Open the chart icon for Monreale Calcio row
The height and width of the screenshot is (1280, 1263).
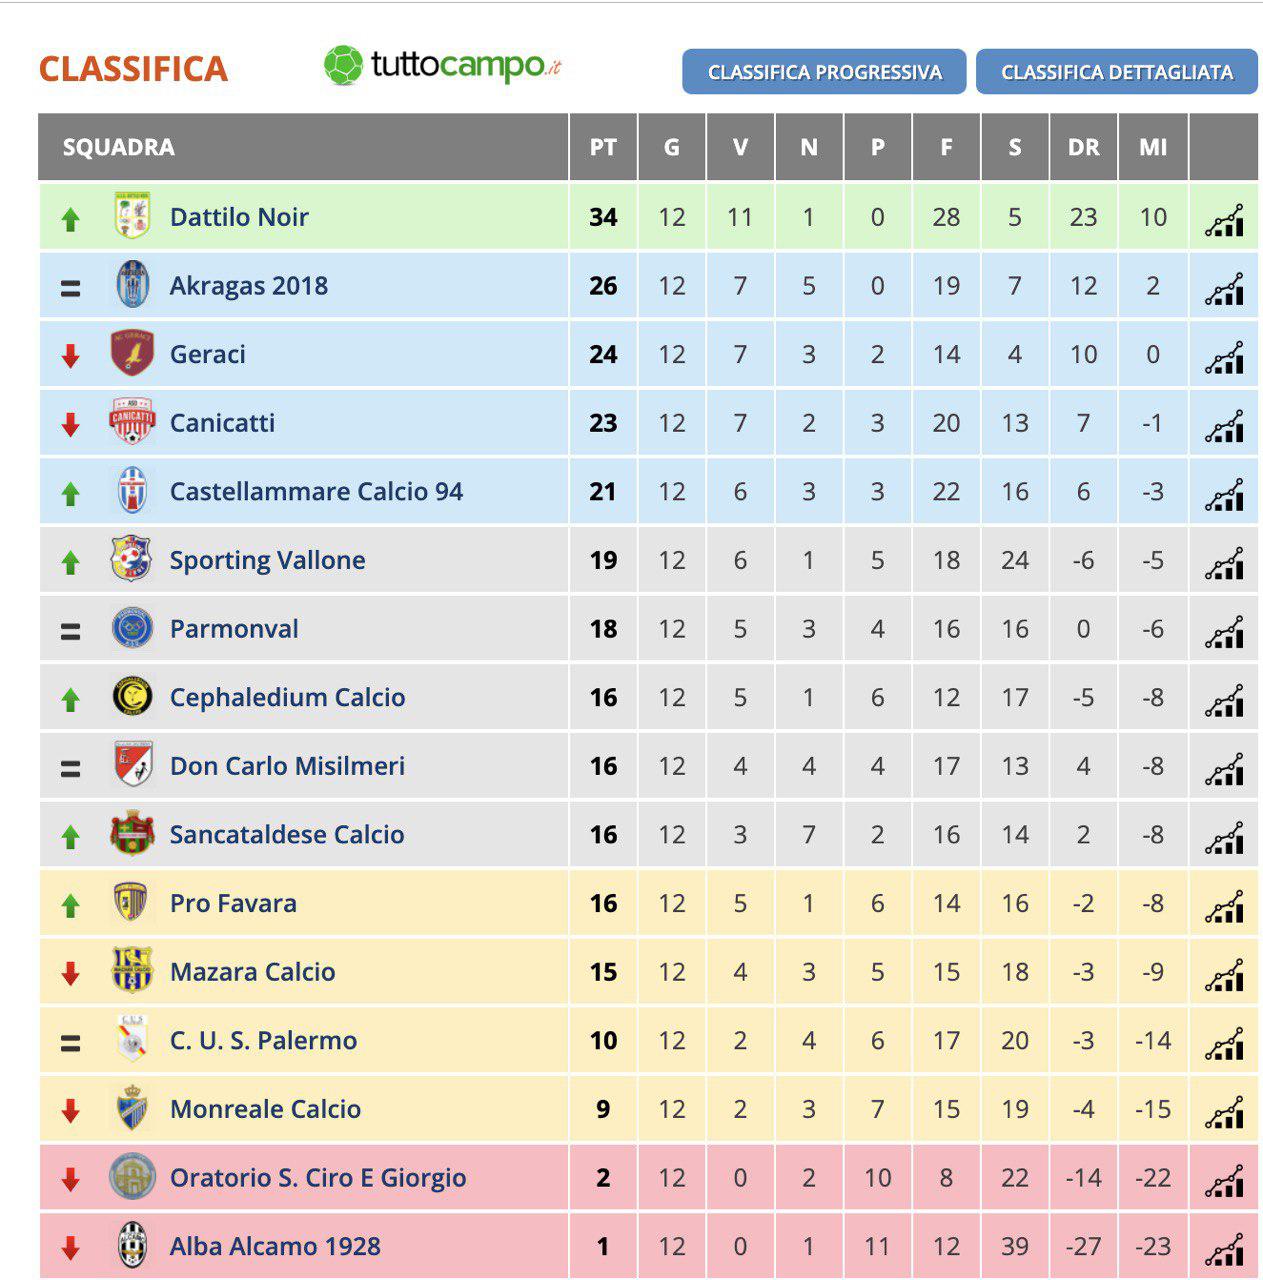pos(1224,1111)
